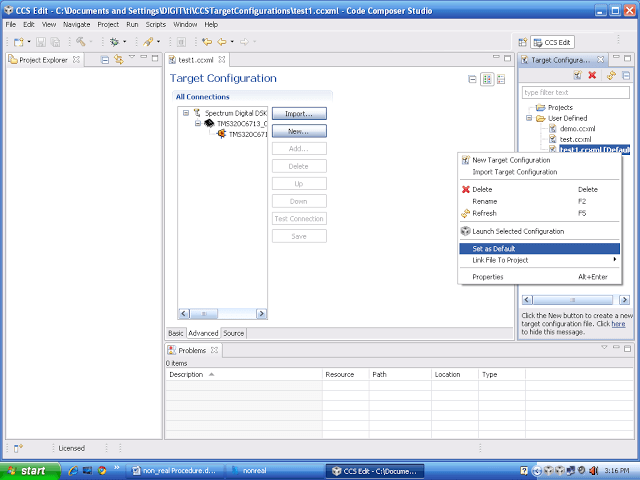Open Problems view menu triangle
The image size is (640, 480).
[x=604, y=347]
